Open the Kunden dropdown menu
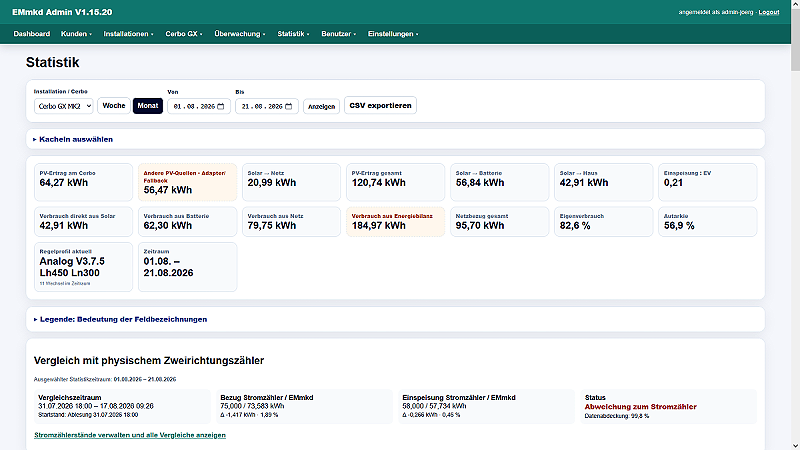Image resolution: width=800 pixels, height=450 pixels. tap(76, 34)
